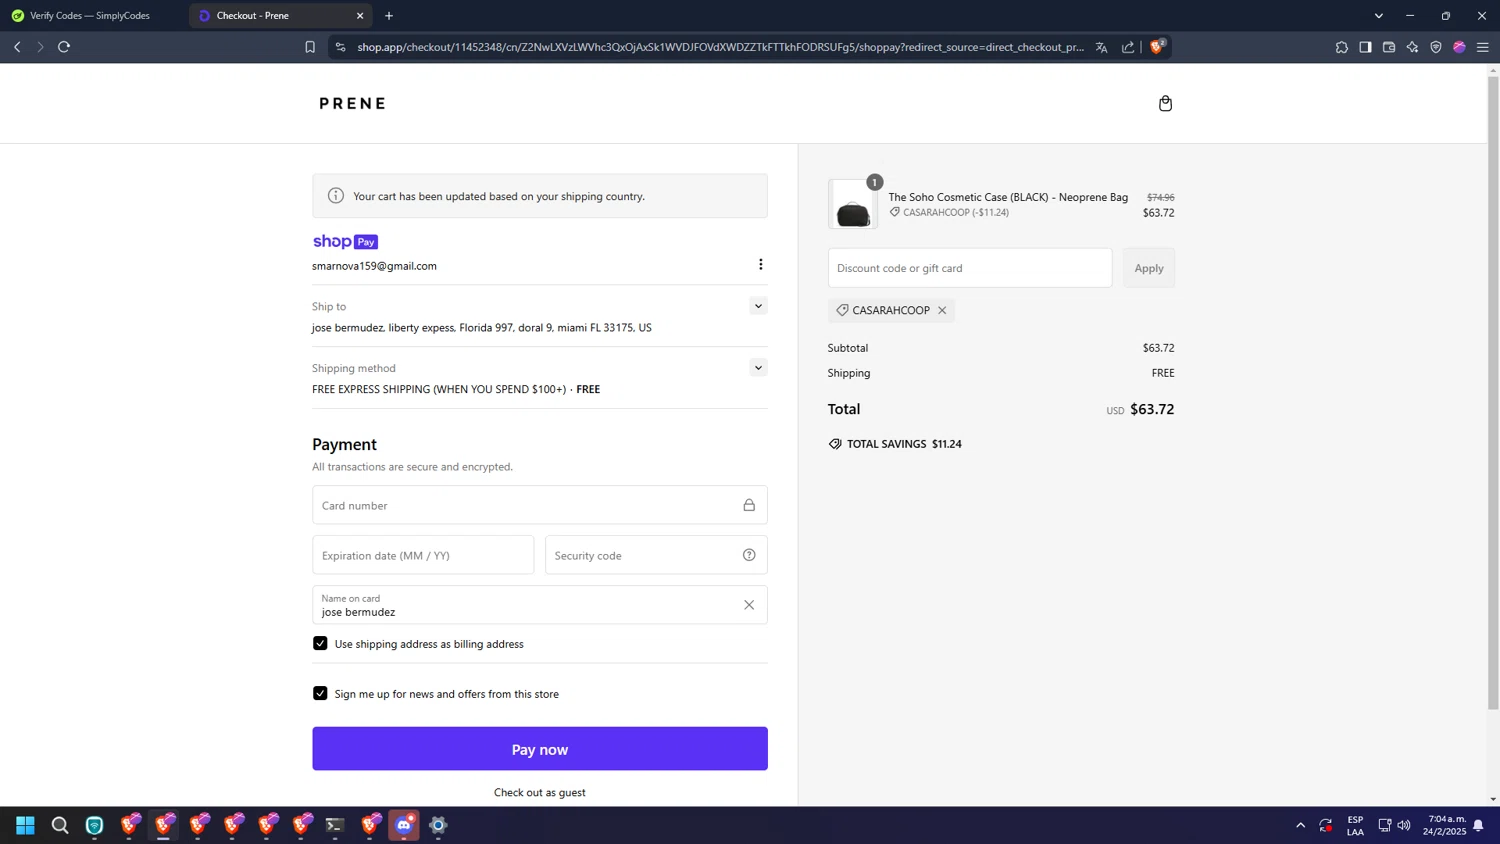Open the Windows Start menu
Screen dimensions: 1500x844
(25, 825)
